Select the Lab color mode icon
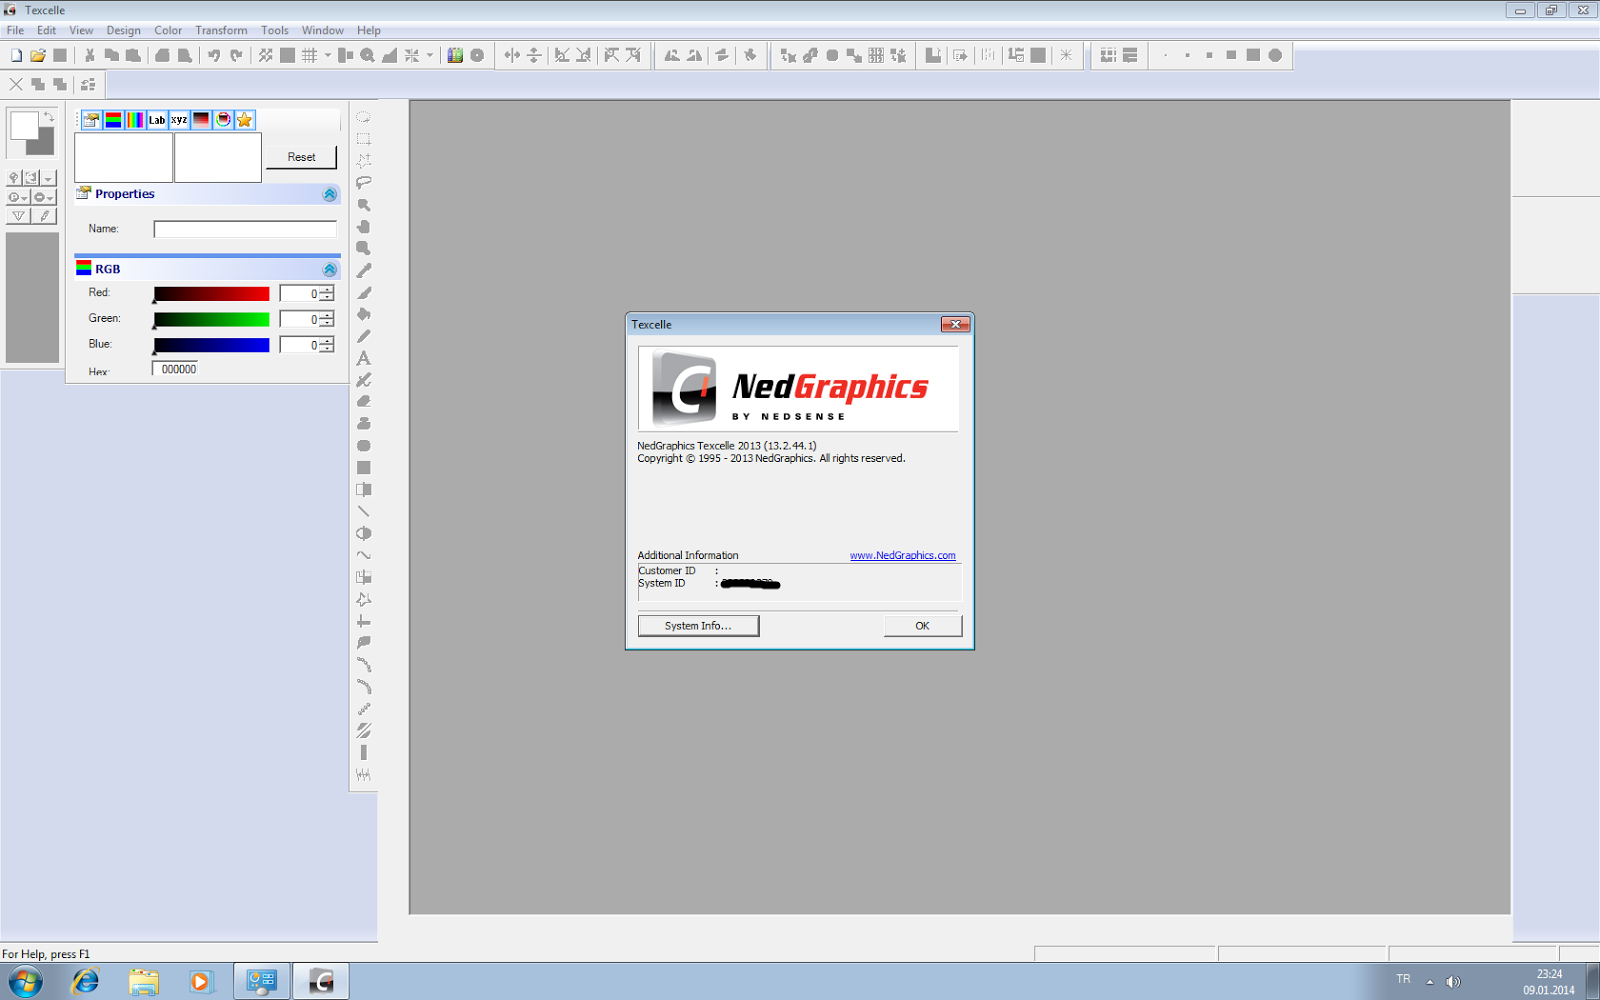Viewport: 1600px width, 1000px height. pos(157,120)
